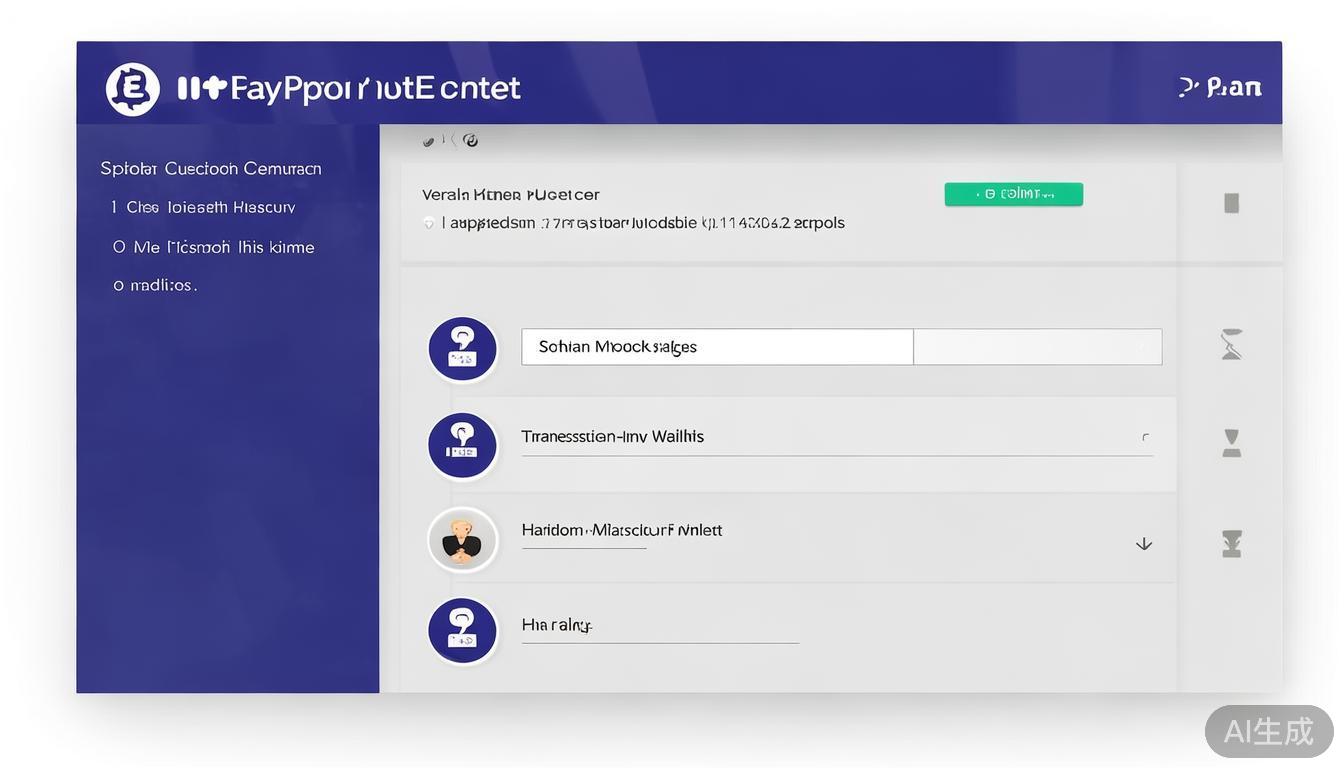This screenshot has width=1344, height=768.
Task: Click the circular logo icon in the header
Action: coord(132,89)
